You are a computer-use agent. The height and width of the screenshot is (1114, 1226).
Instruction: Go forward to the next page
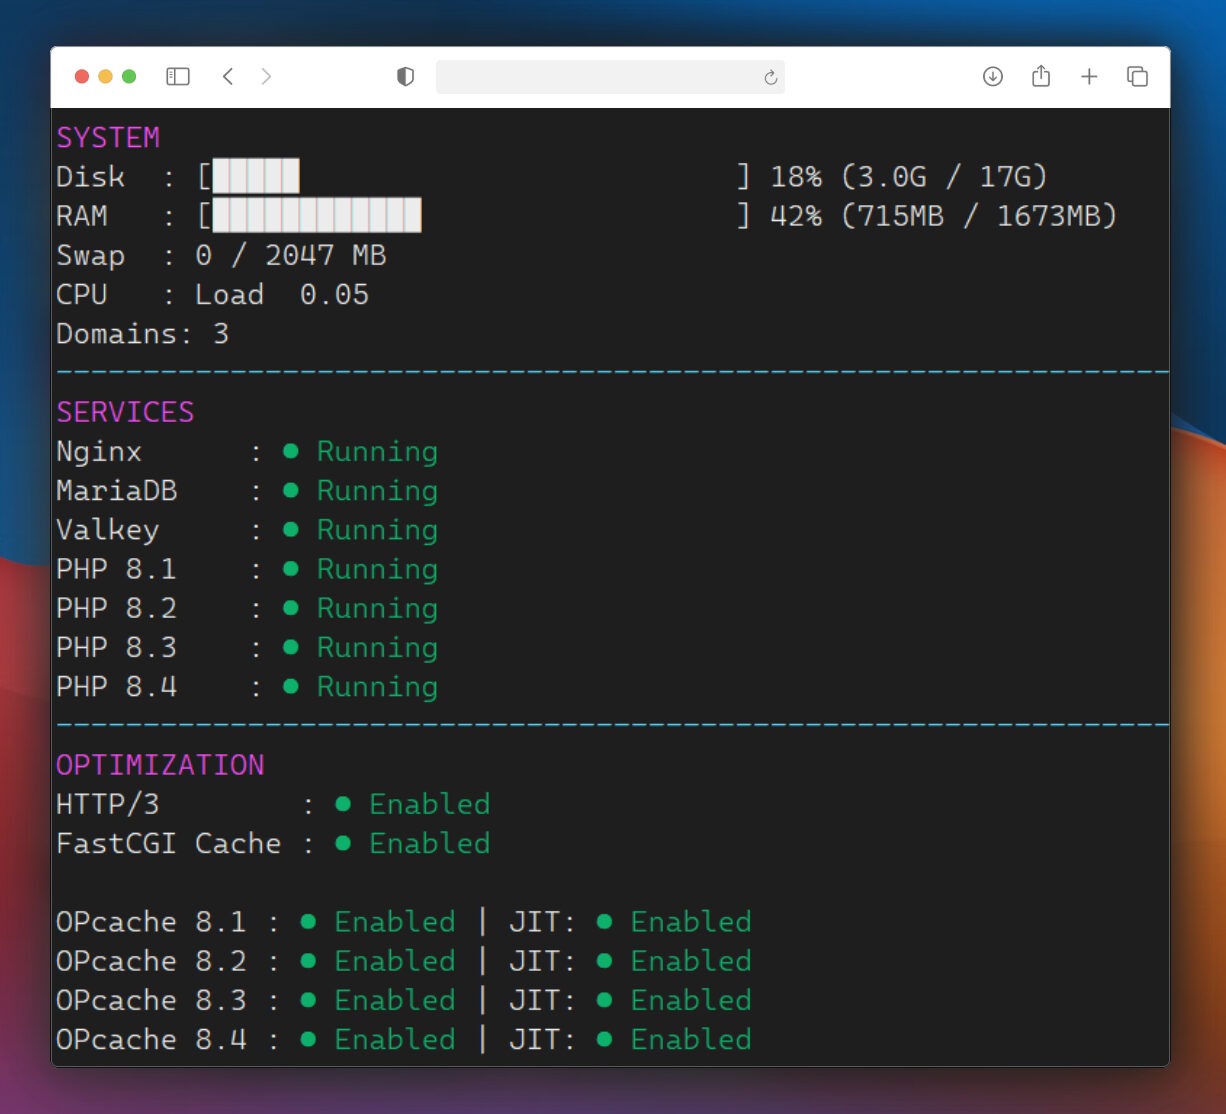coord(266,77)
